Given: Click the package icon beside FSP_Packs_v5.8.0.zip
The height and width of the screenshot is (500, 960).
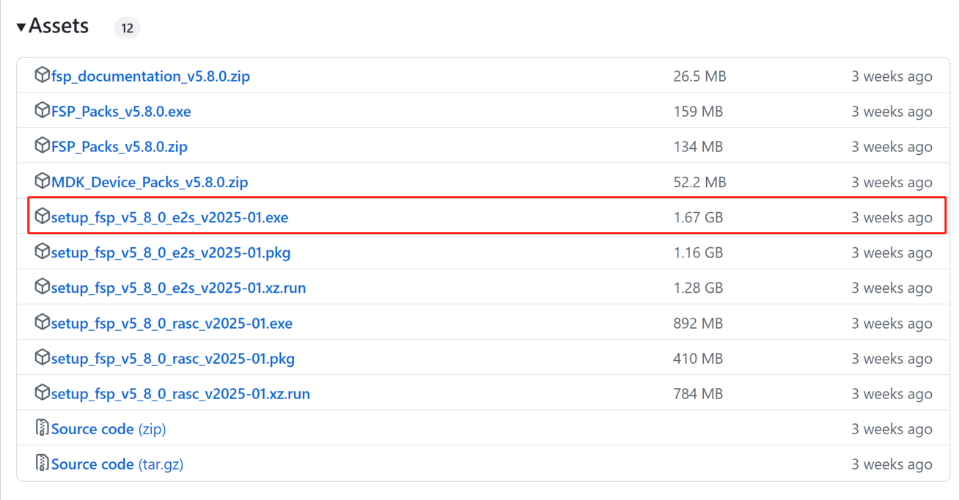Looking at the screenshot, I should pyautogui.click(x=42, y=146).
